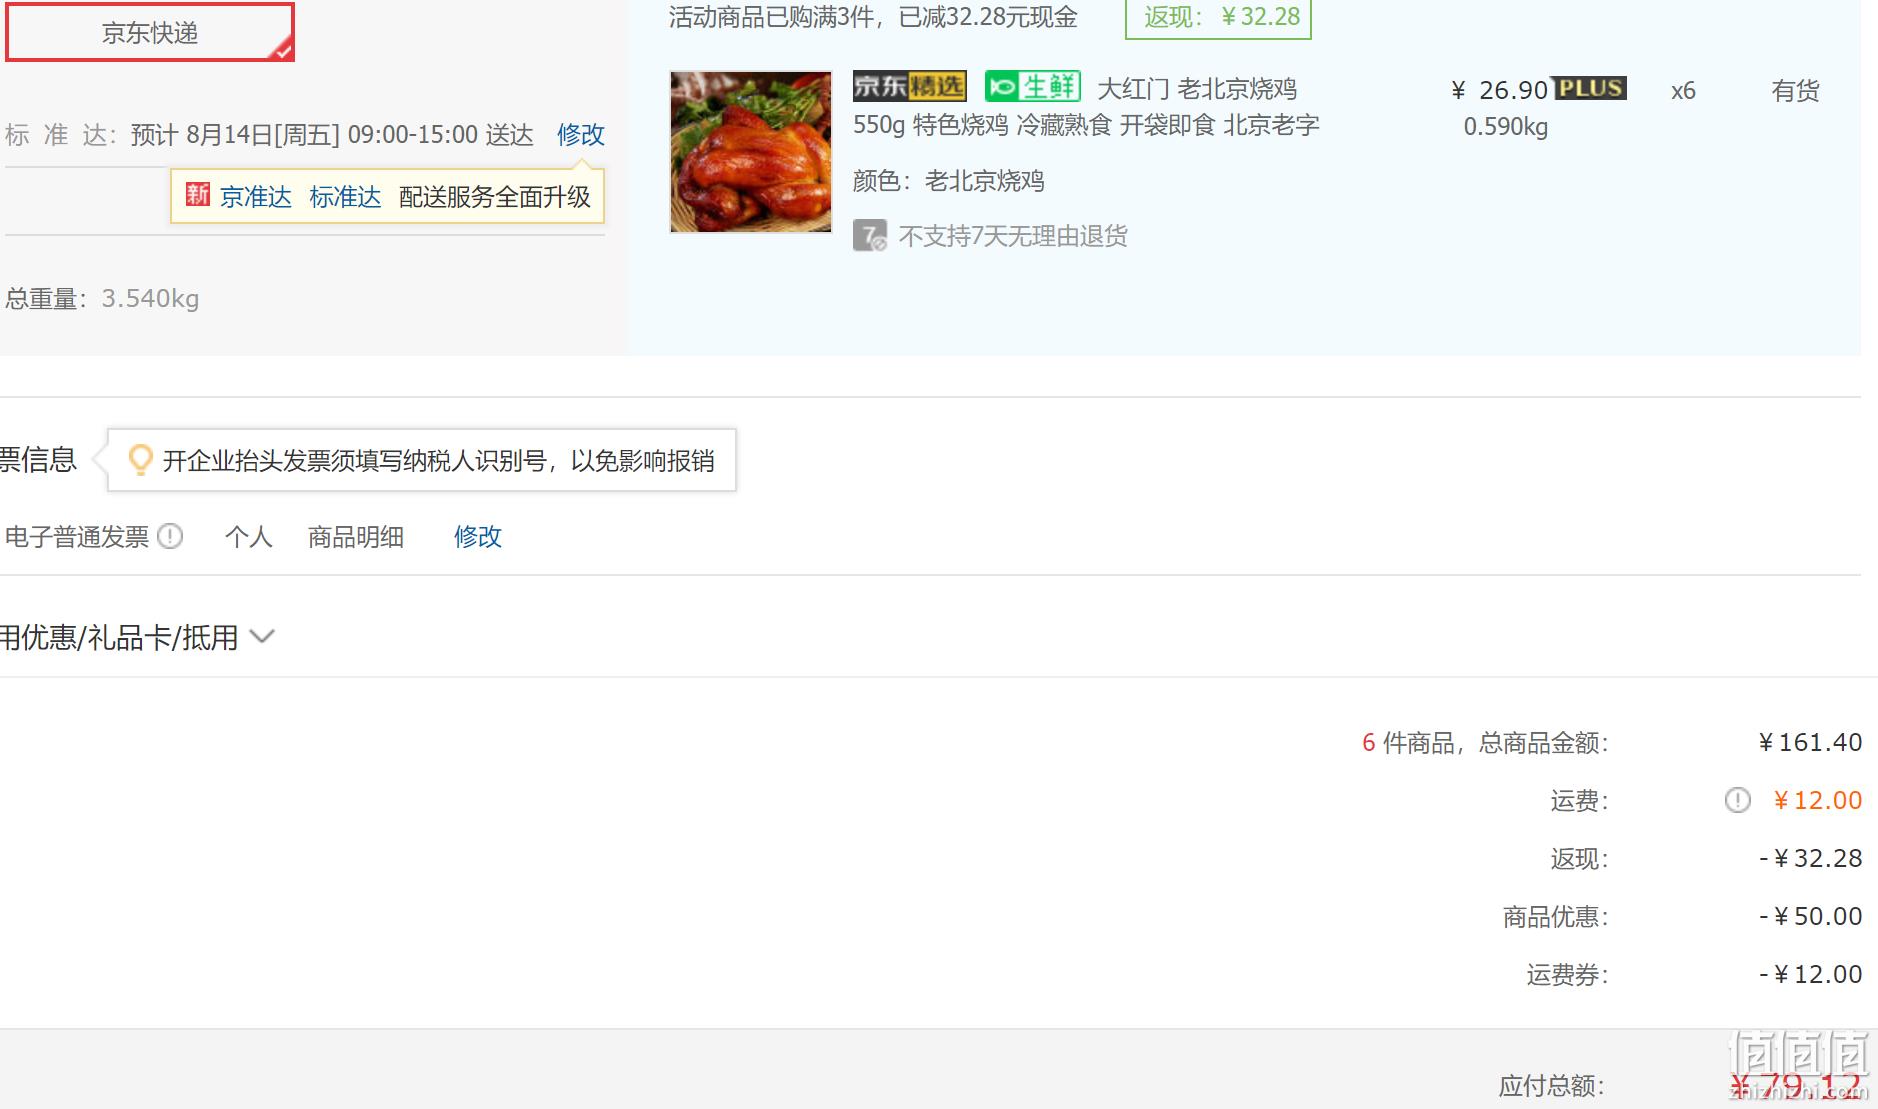
Task: Select the 京东快递 delivery option
Action: pos(150,32)
